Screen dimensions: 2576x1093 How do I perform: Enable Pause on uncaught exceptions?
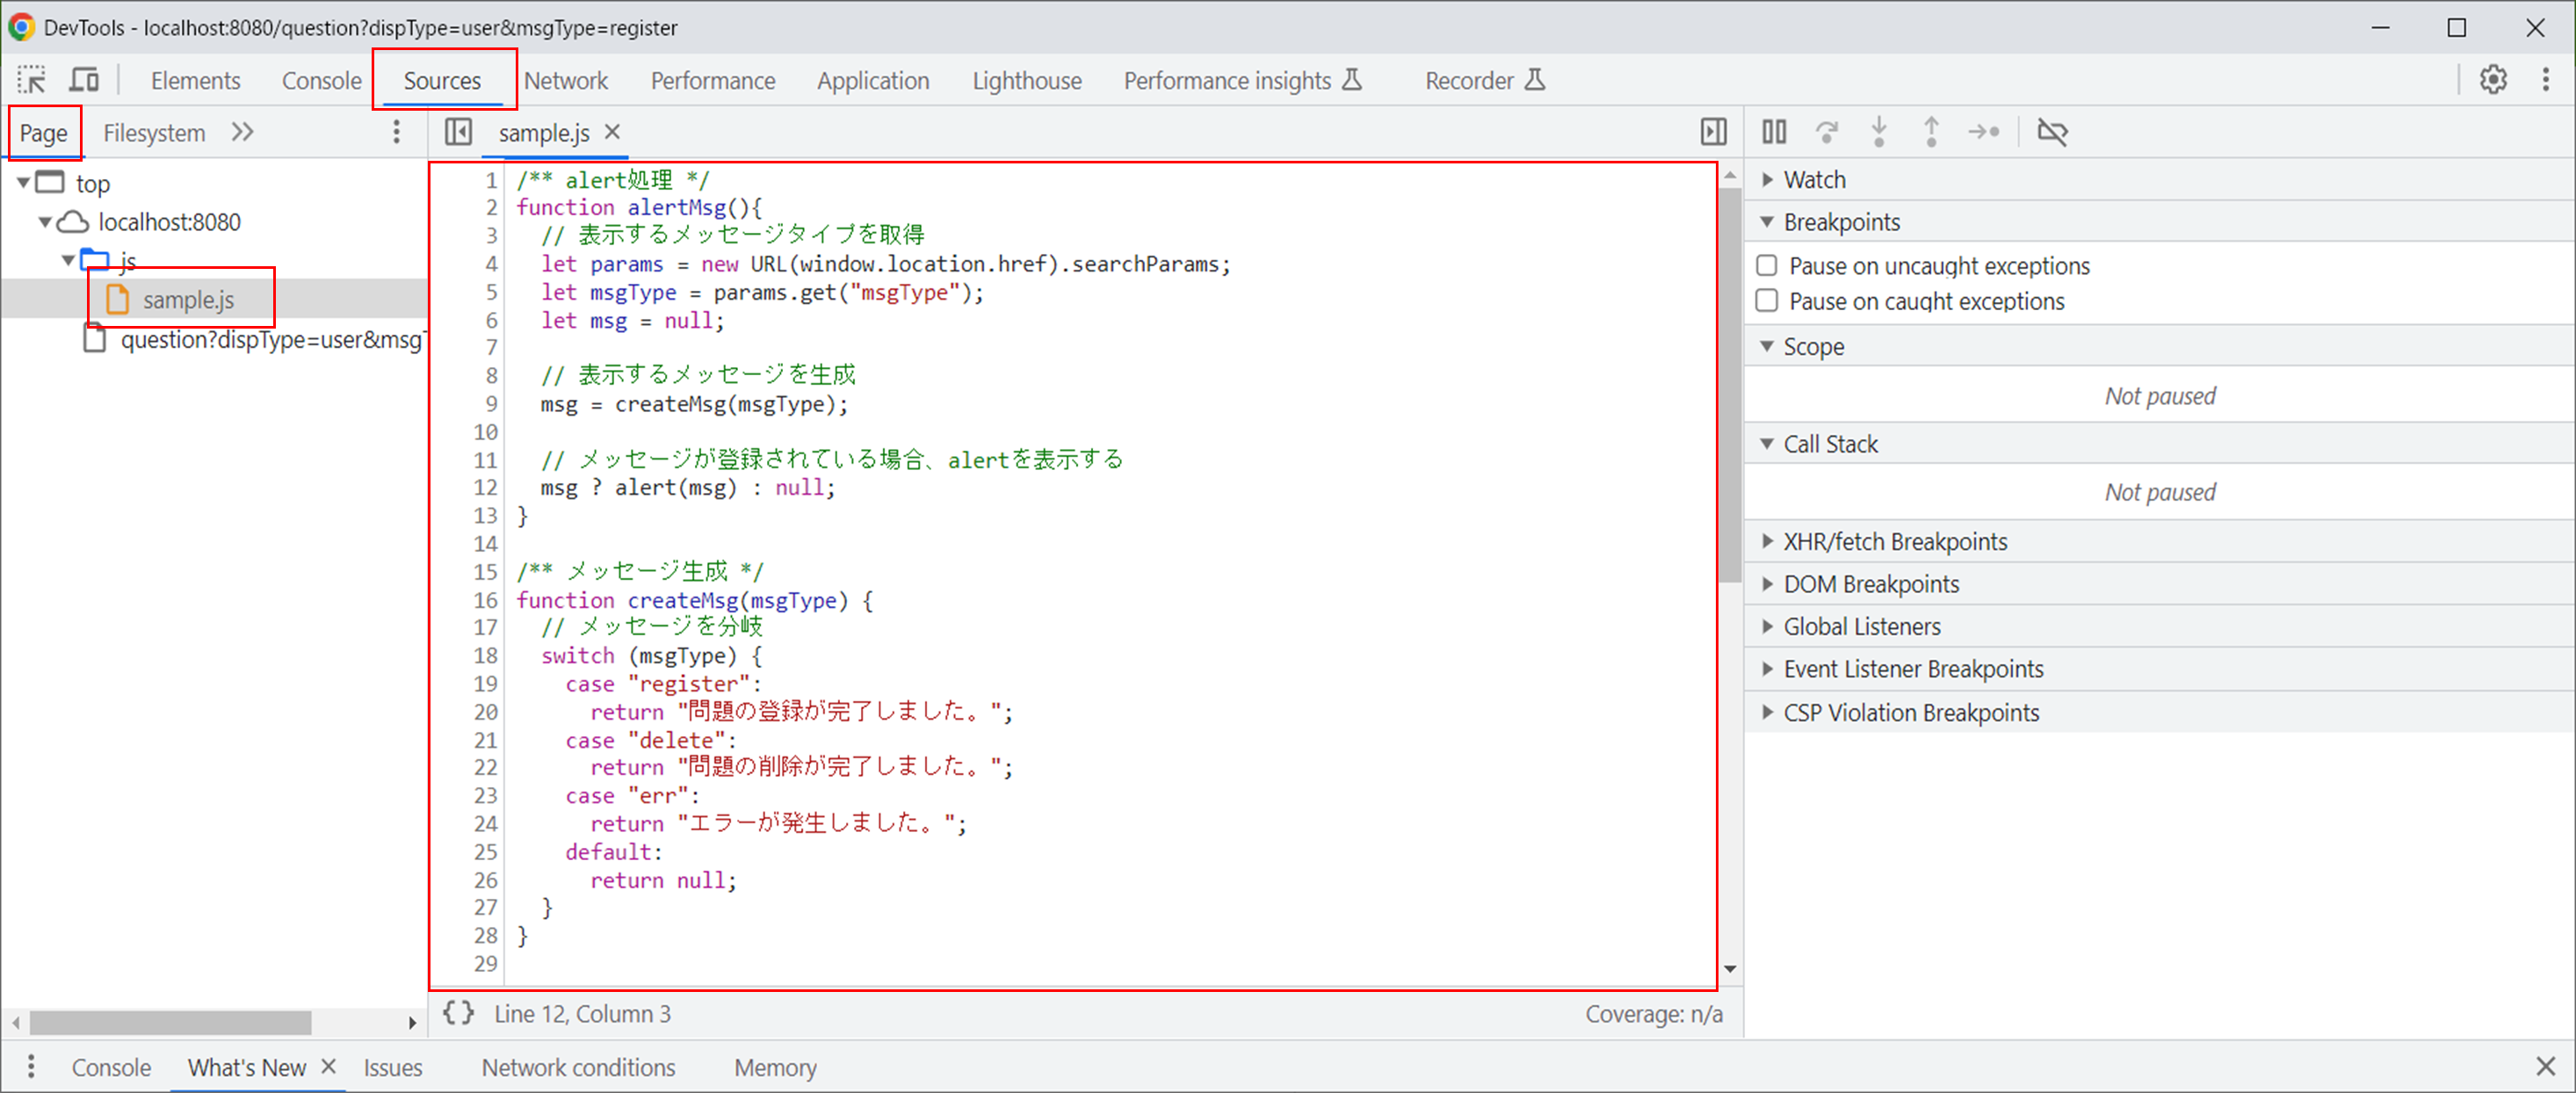coord(1766,265)
